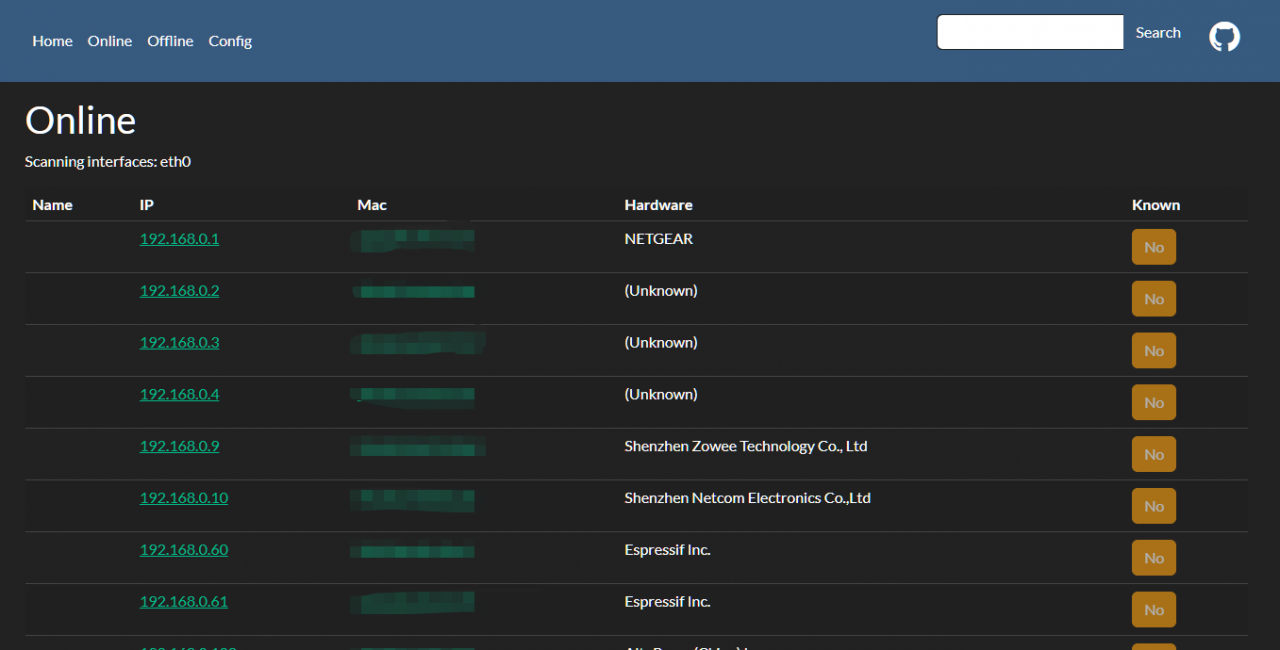Mark Shenzhen Netcom device as known
The height and width of the screenshot is (650, 1280).
pyautogui.click(x=1154, y=507)
